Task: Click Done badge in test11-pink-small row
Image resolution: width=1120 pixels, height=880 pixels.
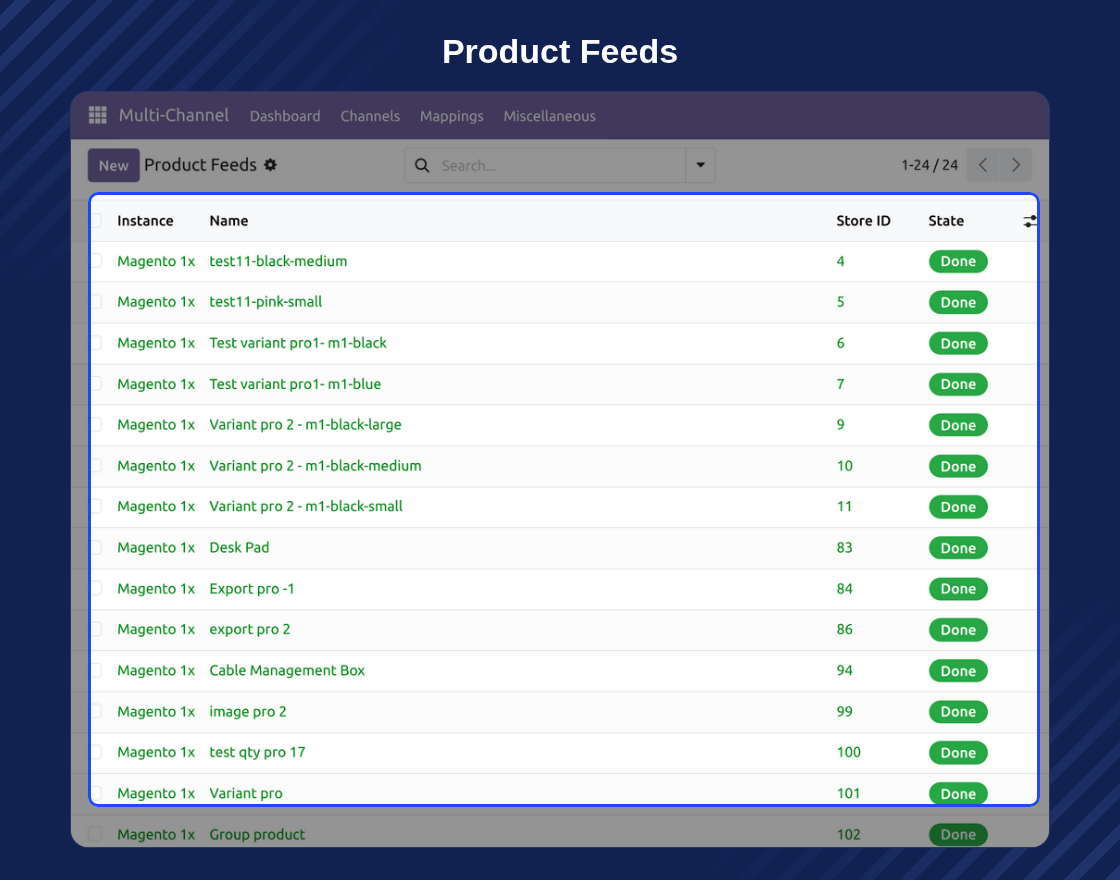Action: pyautogui.click(x=958, y=302)
